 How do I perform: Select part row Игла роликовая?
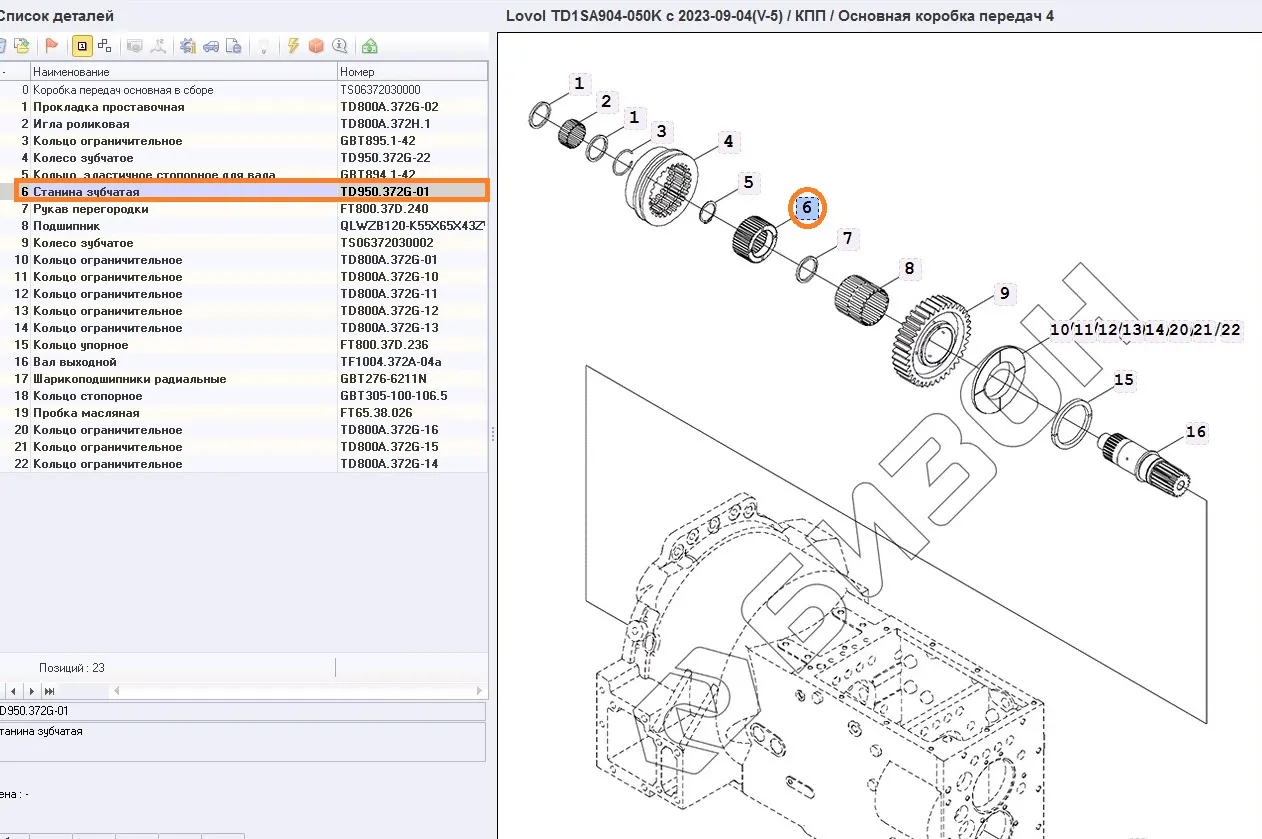point(81,124)
